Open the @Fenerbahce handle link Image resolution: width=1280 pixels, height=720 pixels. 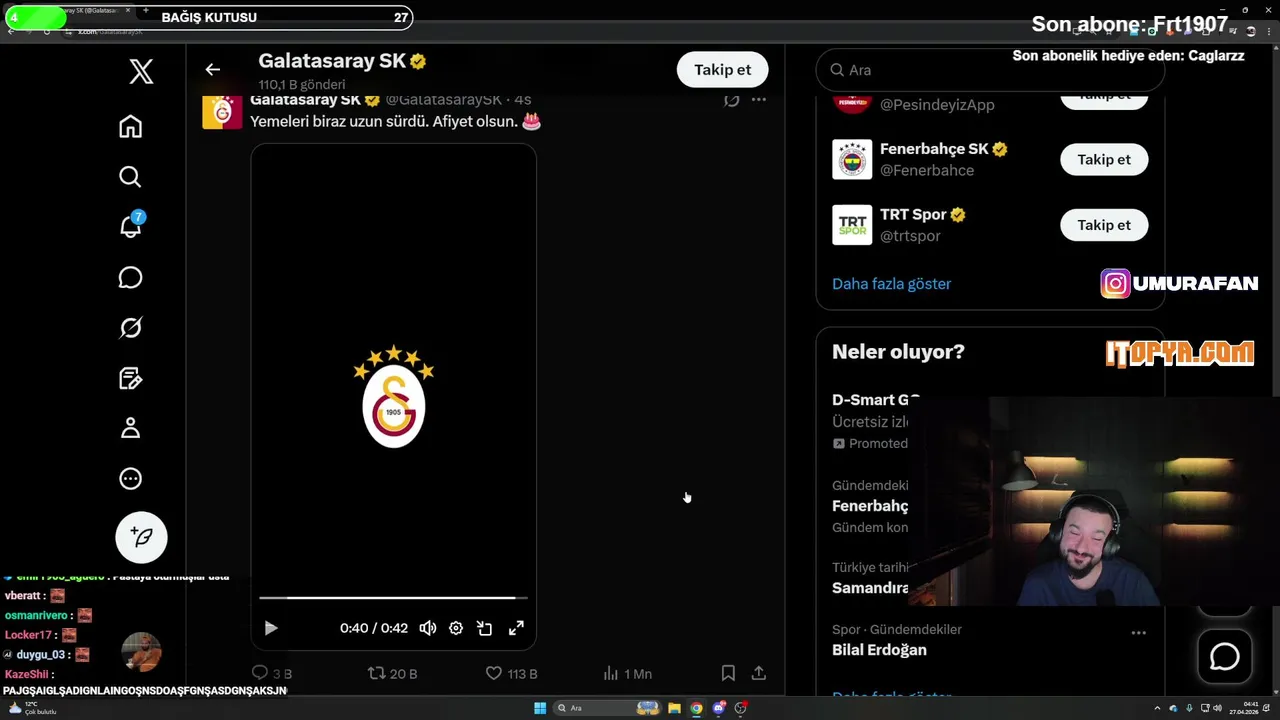tap(927, 171)
